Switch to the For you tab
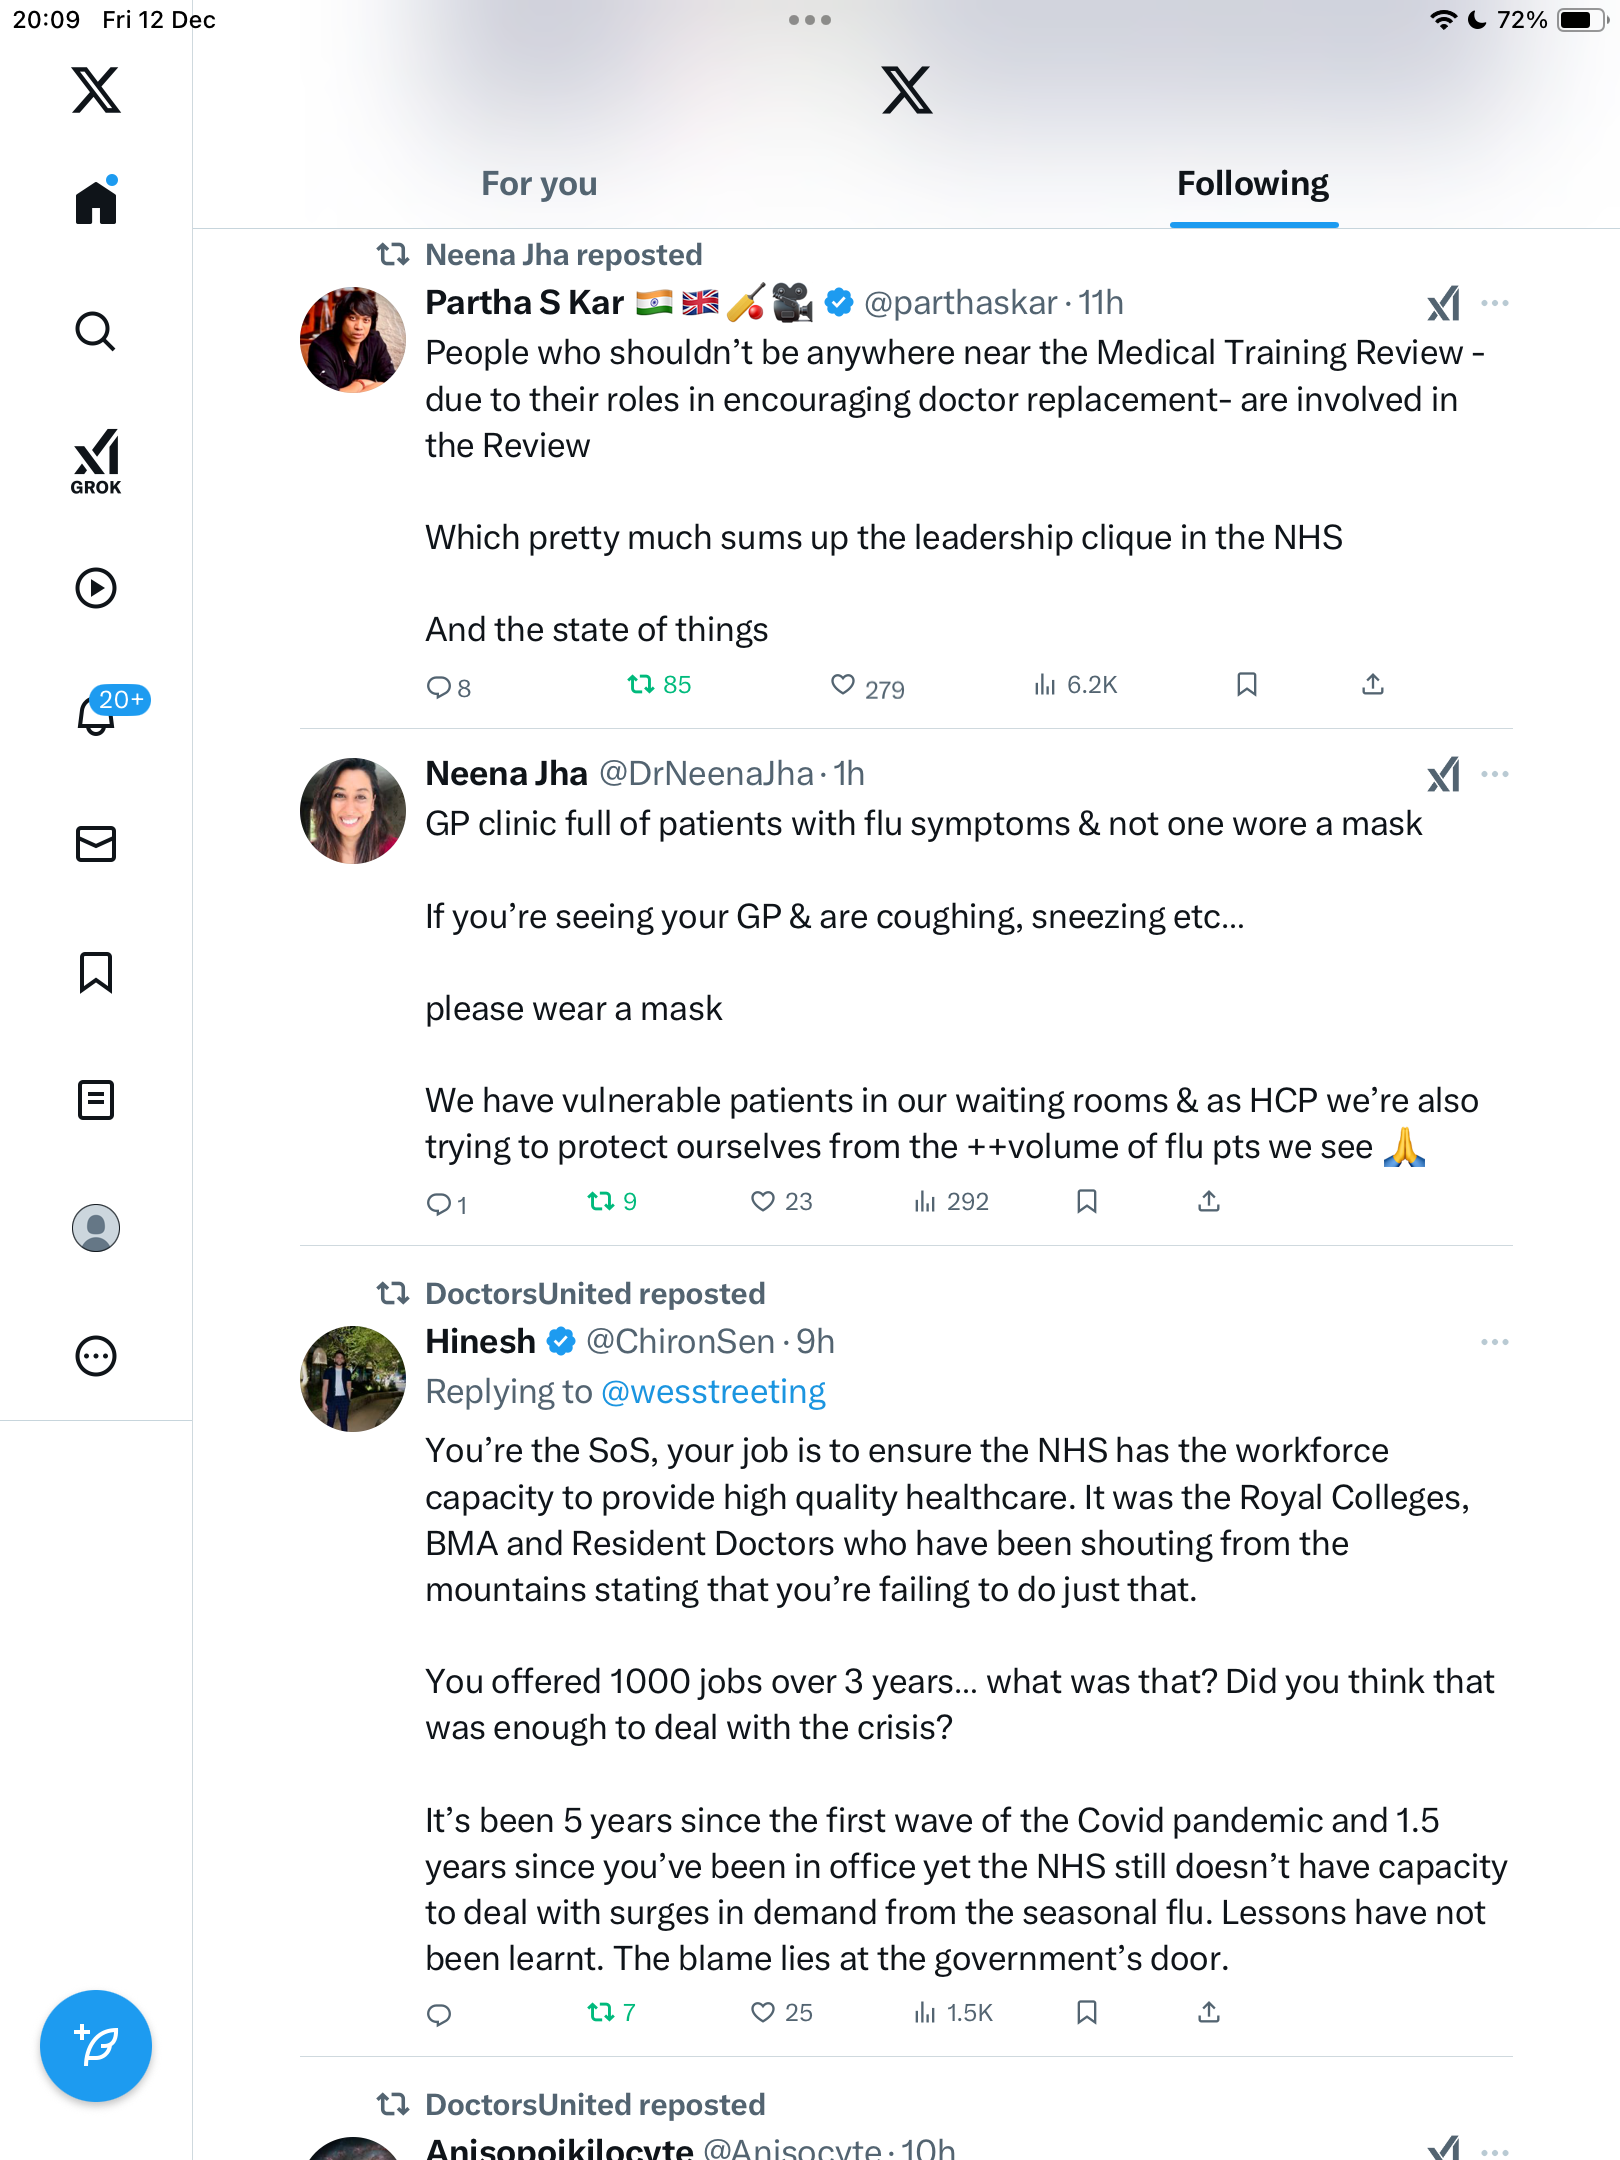This screenshot has height=2160, width=1620. [539, 184]
